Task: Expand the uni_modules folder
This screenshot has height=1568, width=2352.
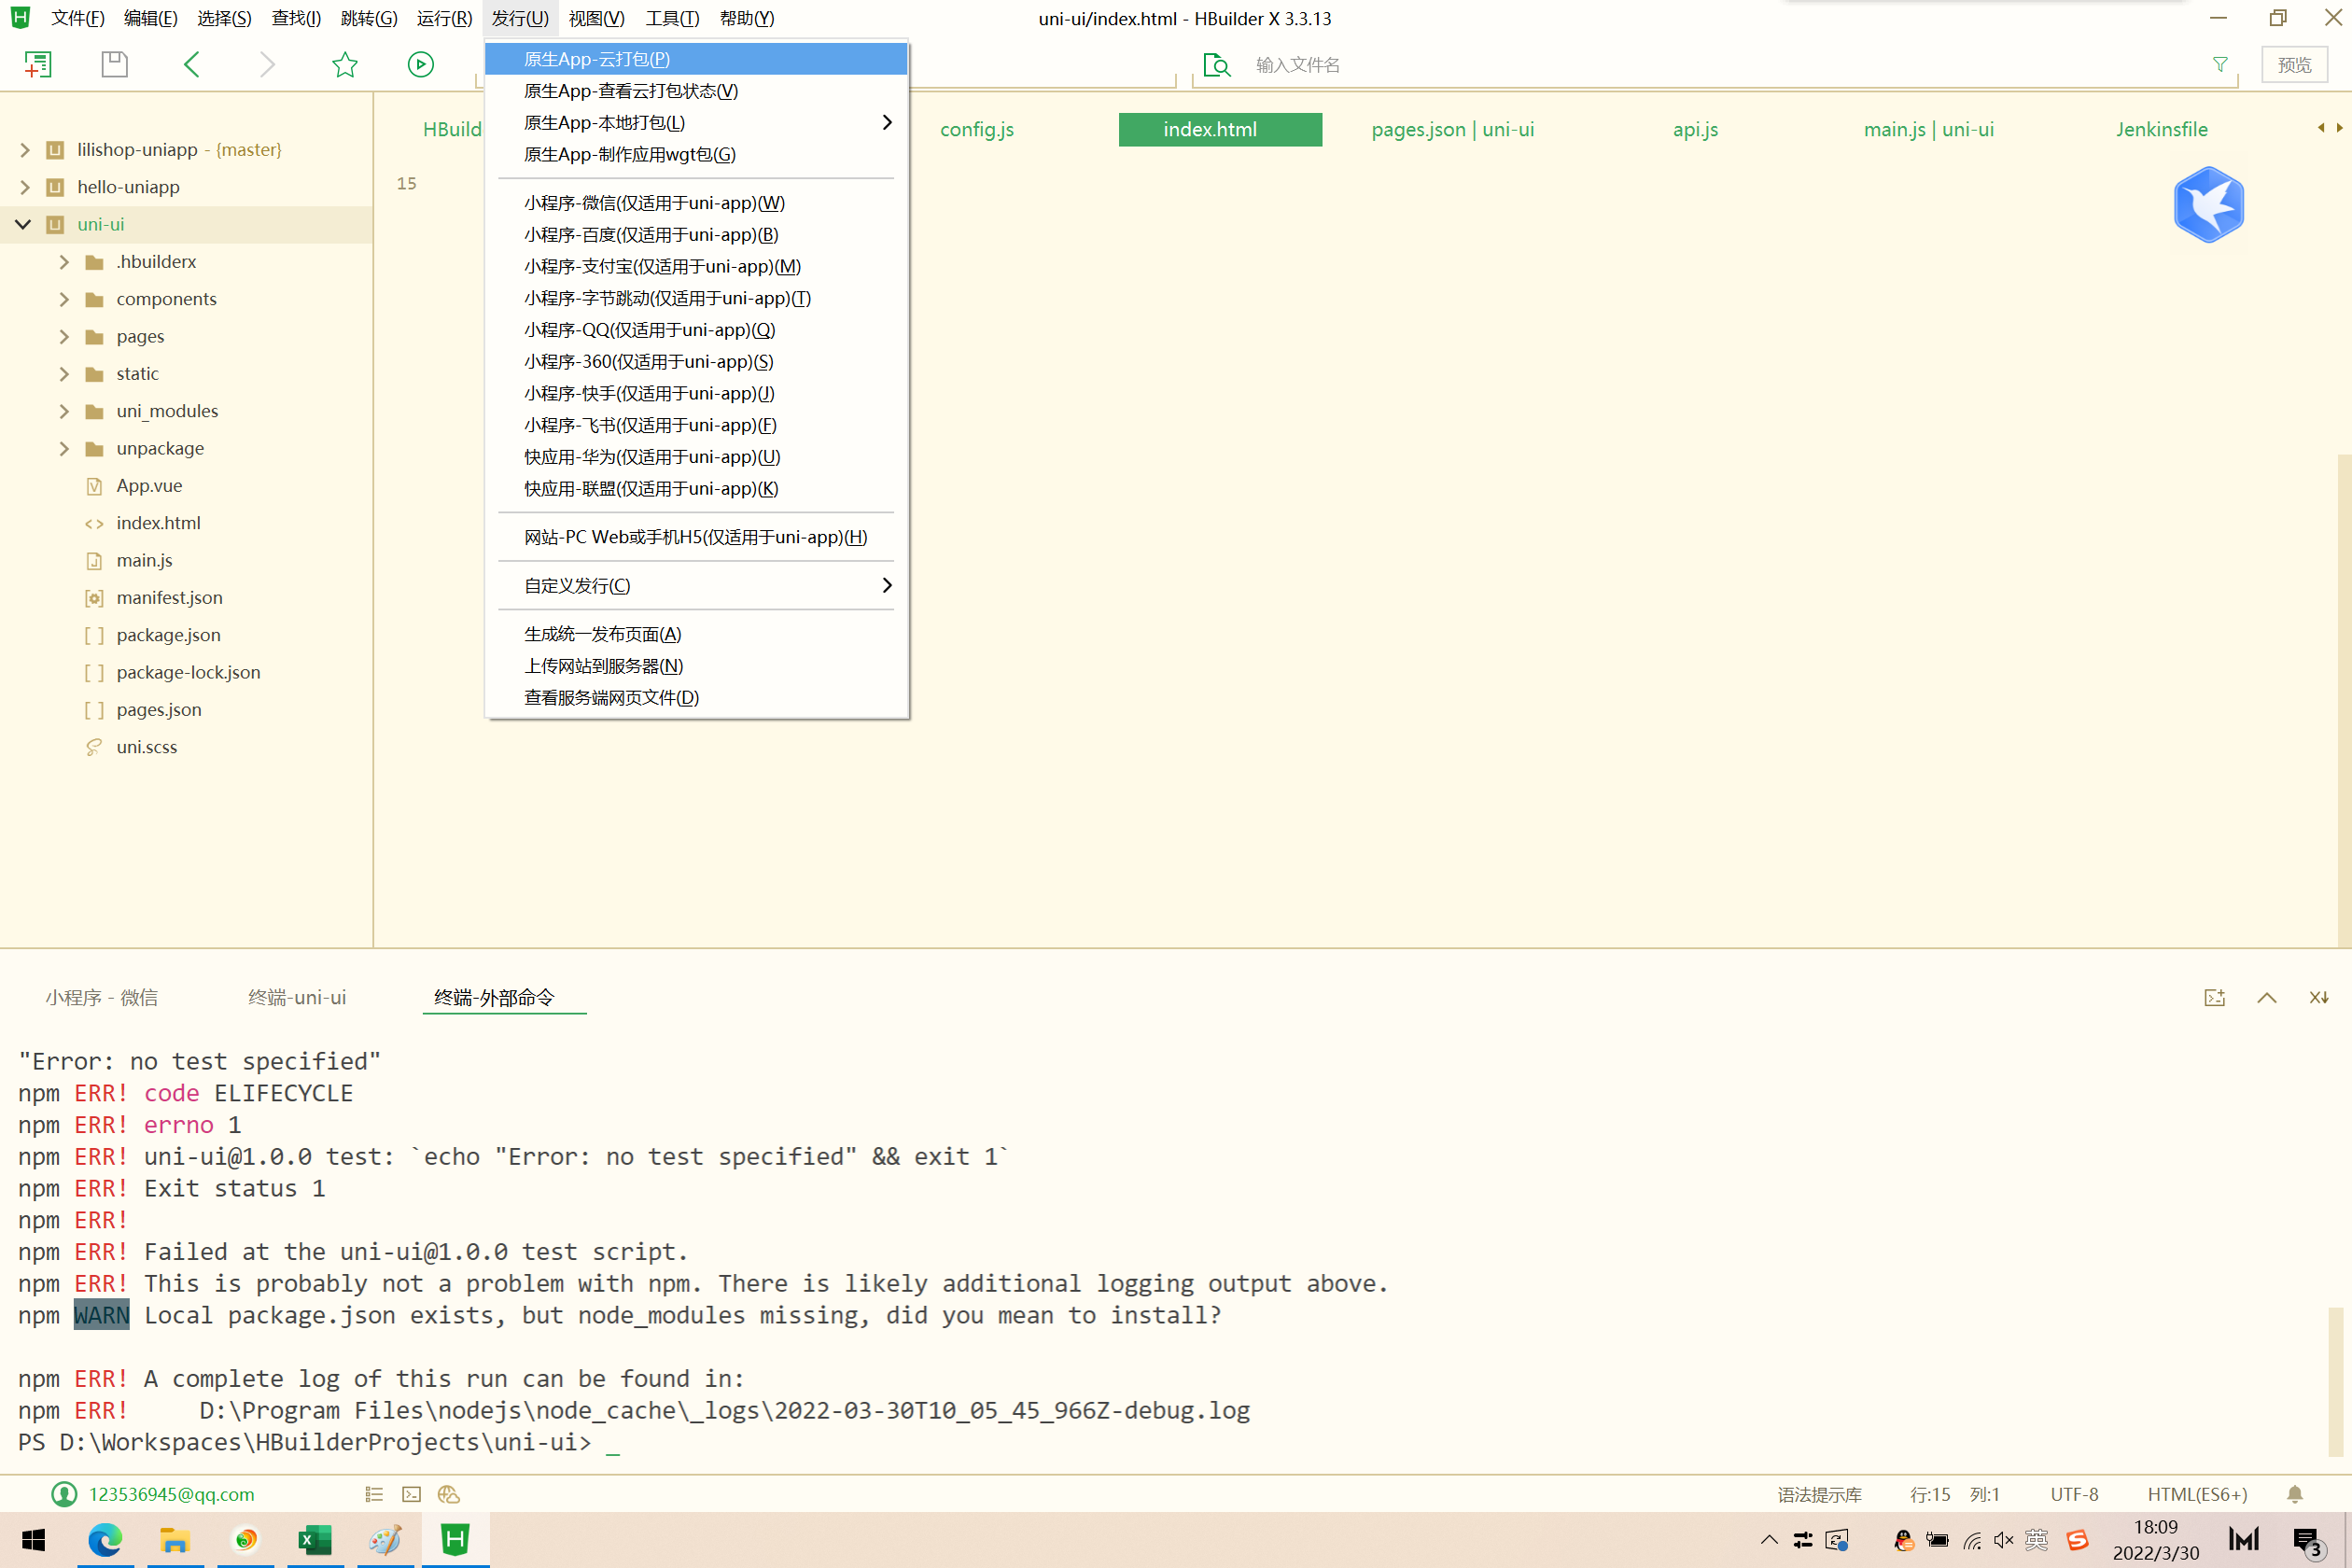Action: click(64, 411)
